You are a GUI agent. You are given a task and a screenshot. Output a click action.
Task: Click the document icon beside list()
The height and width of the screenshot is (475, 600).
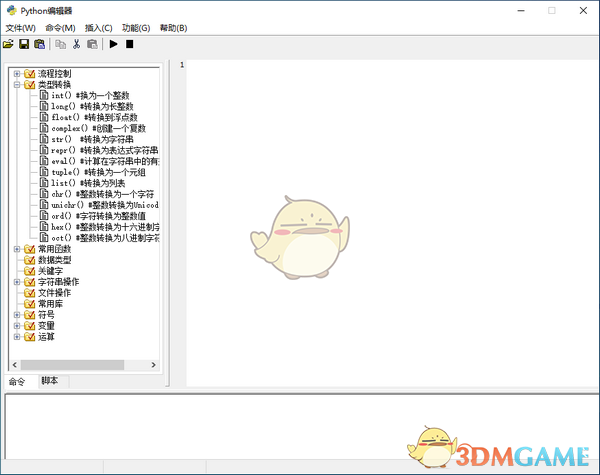44,183
